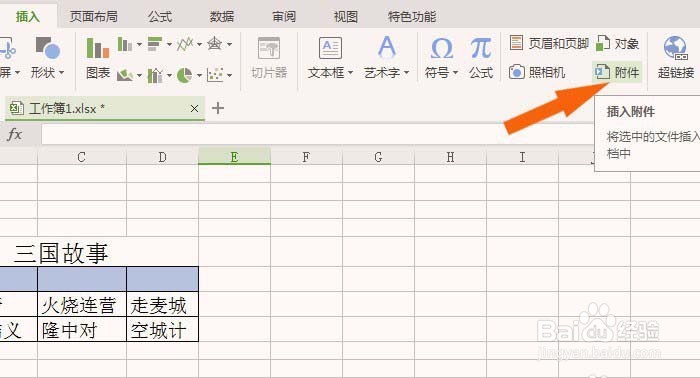Expand the Symbol (符号) dropdown arrow

coord(455,72)
